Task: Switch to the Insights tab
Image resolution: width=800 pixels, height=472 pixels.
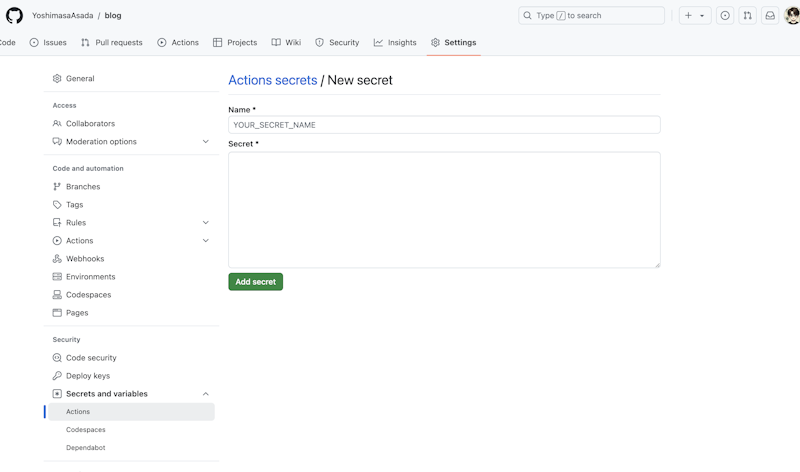Action: (395, 43)
